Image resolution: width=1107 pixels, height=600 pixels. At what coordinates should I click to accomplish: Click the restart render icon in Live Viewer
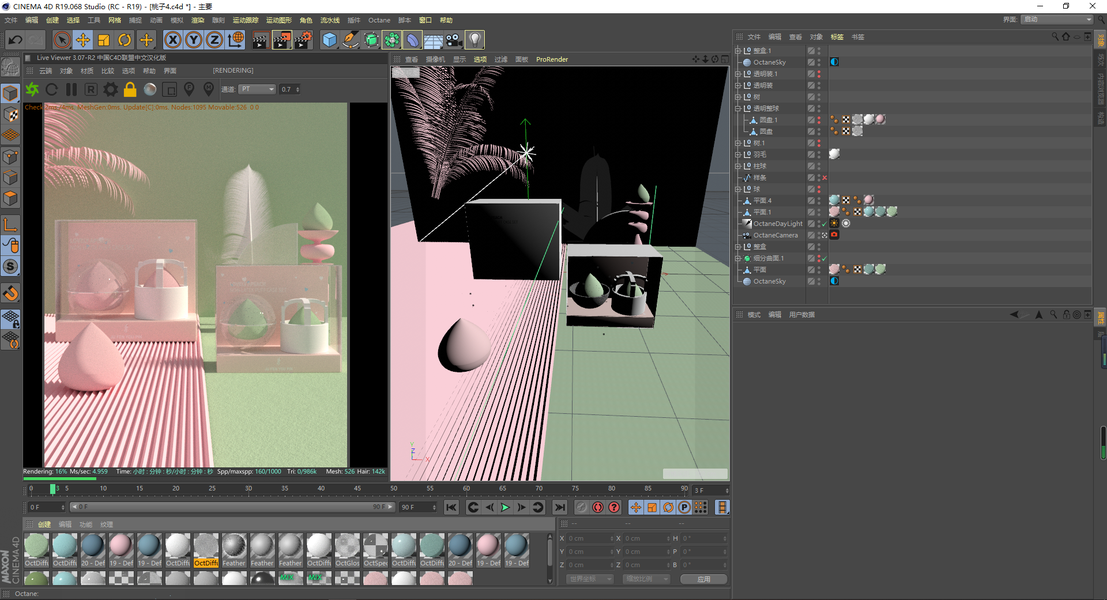(x=52, y=90)
